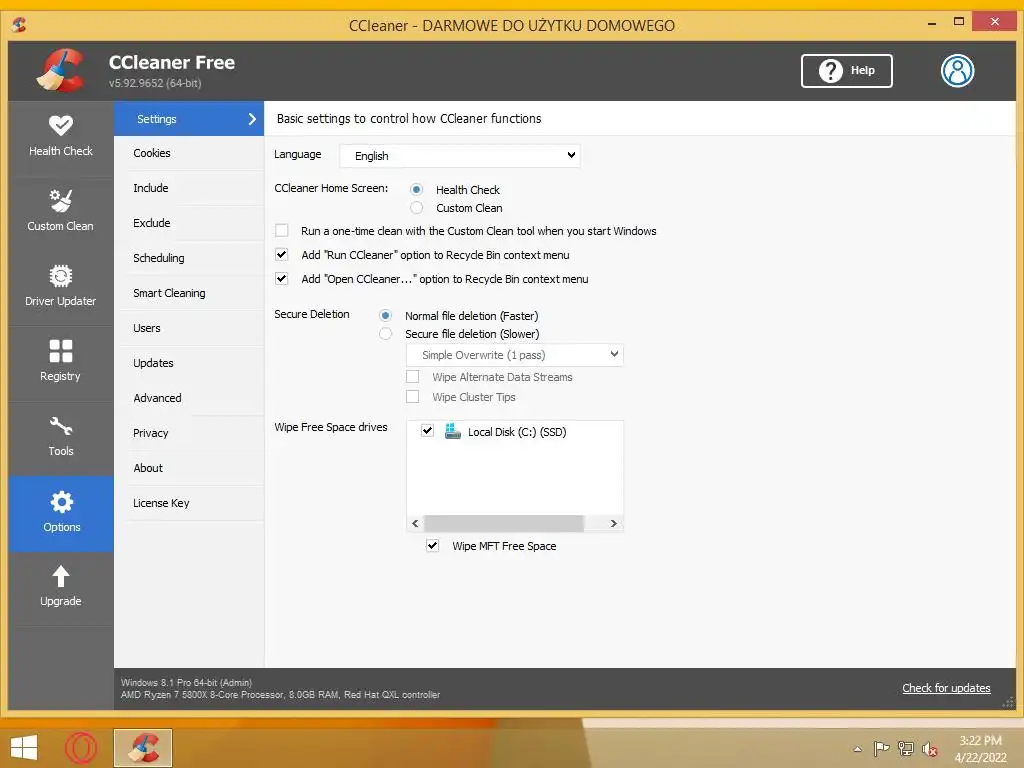The height and width of the screenshot is (768, 1024).
Task: Toggle Wipe MFT Free Space checkbox
Action: tap(432, 545)
